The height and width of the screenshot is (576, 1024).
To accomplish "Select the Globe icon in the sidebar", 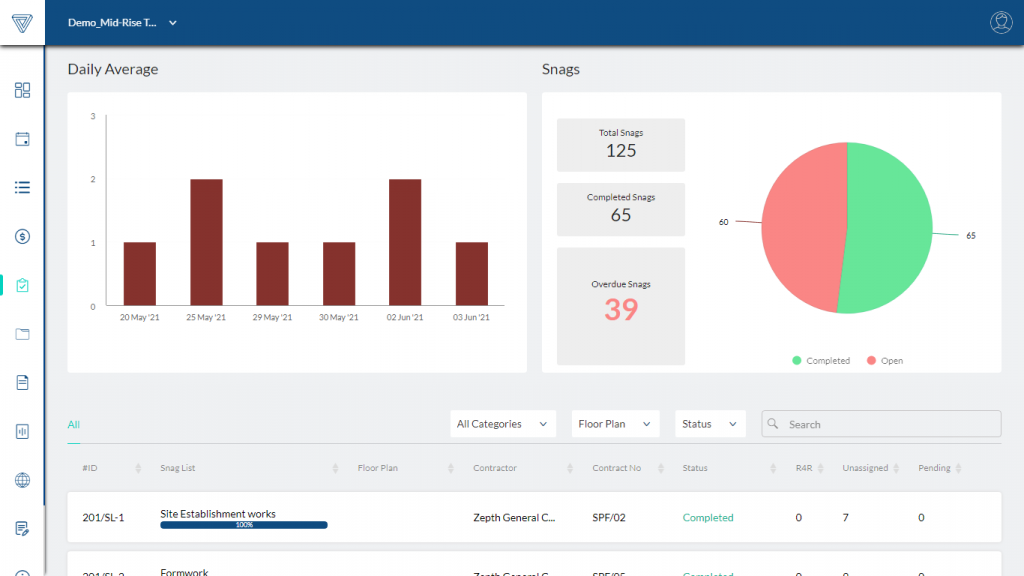I will pyautogui.click(x=22, y=480).
